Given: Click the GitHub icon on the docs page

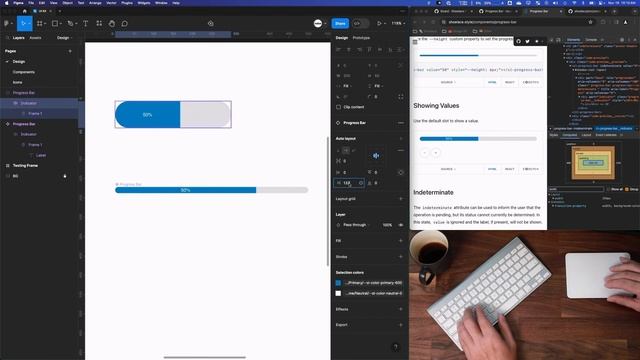Looking at the screenshot, I should [518, 41].
